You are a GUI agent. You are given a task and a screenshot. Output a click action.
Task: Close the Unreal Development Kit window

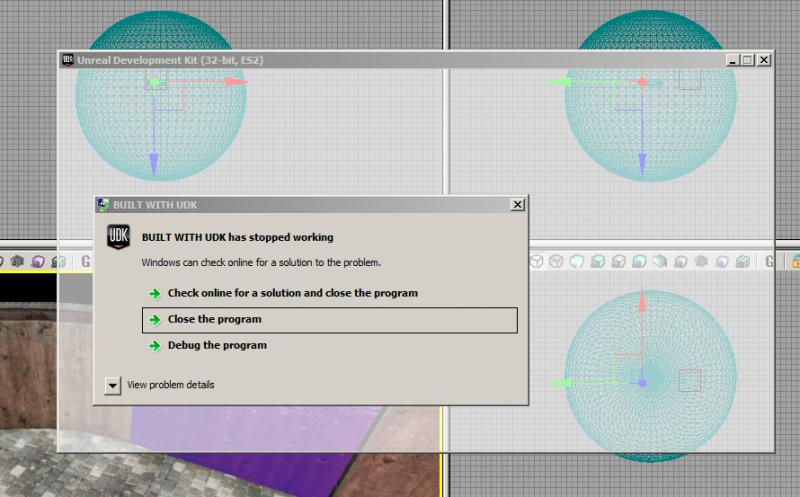764,60
